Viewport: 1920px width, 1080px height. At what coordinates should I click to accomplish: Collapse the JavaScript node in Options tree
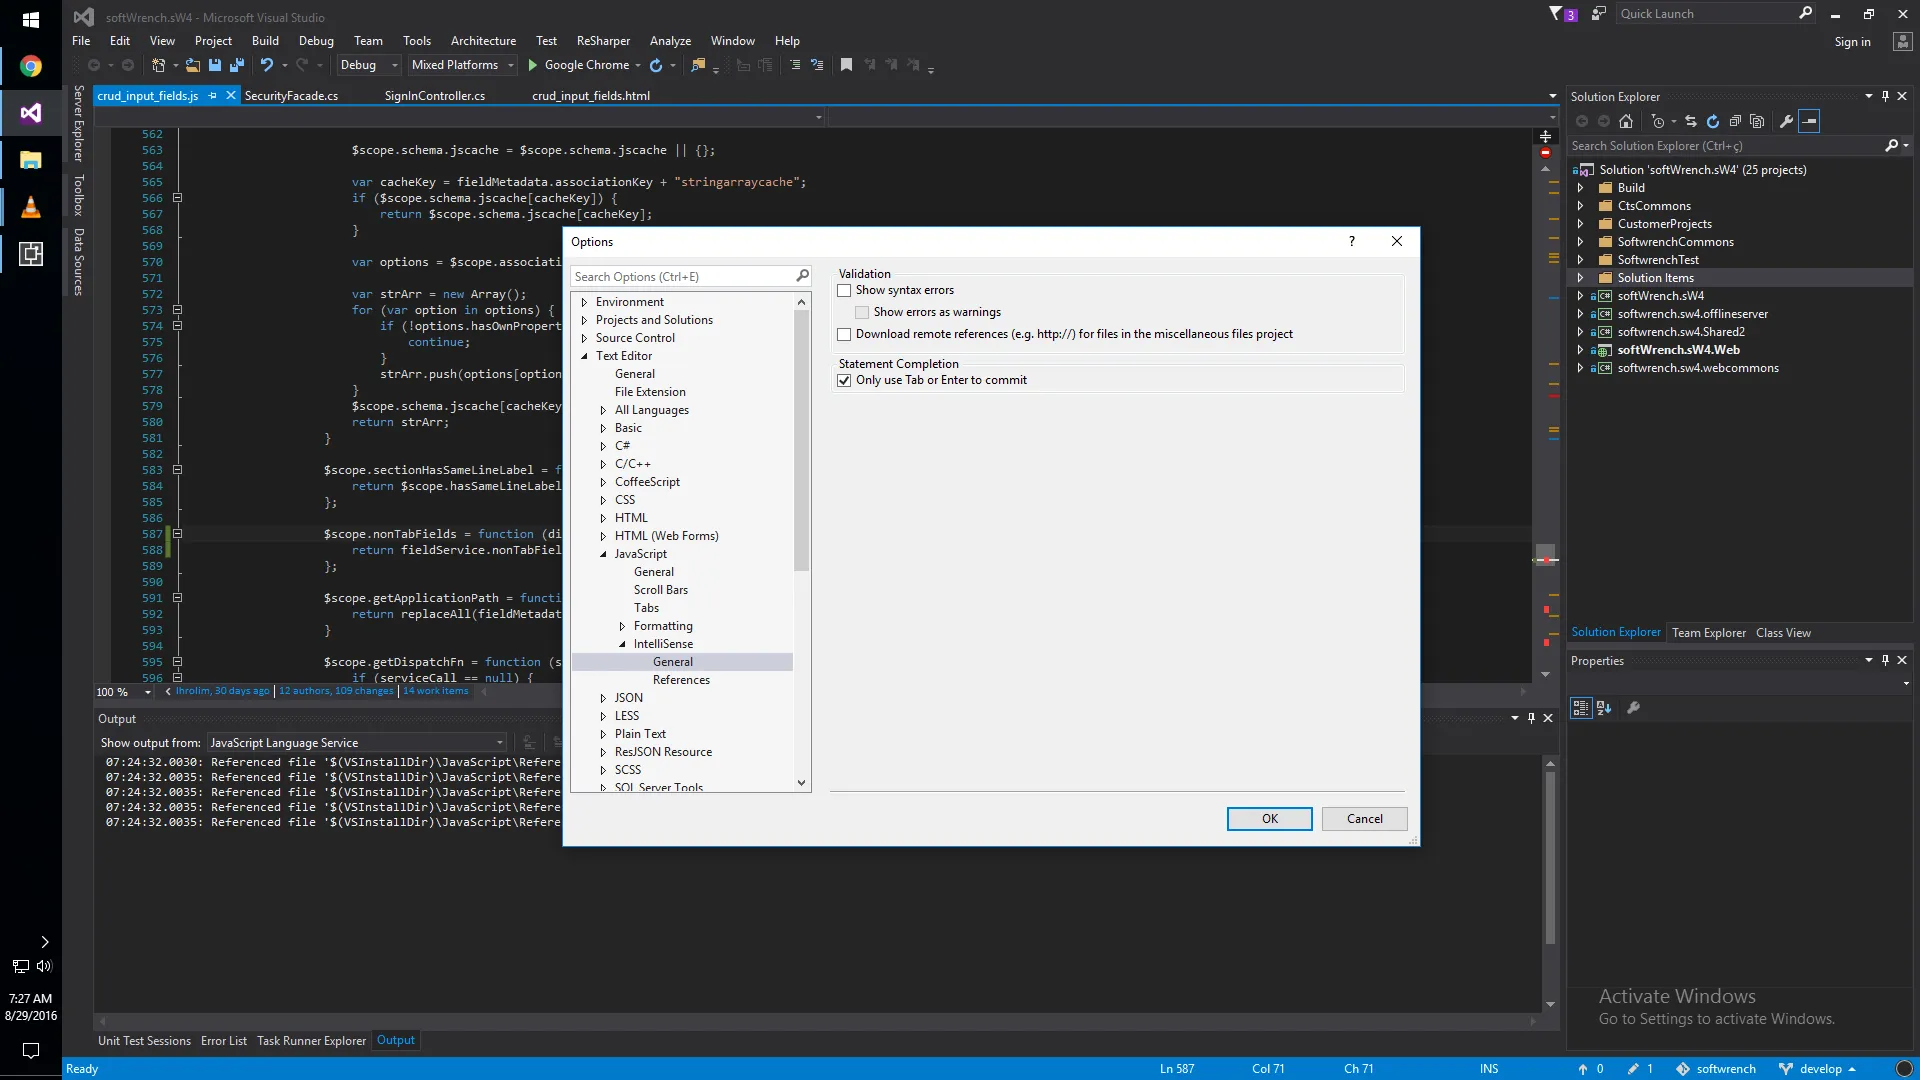[x=603, y=554]
